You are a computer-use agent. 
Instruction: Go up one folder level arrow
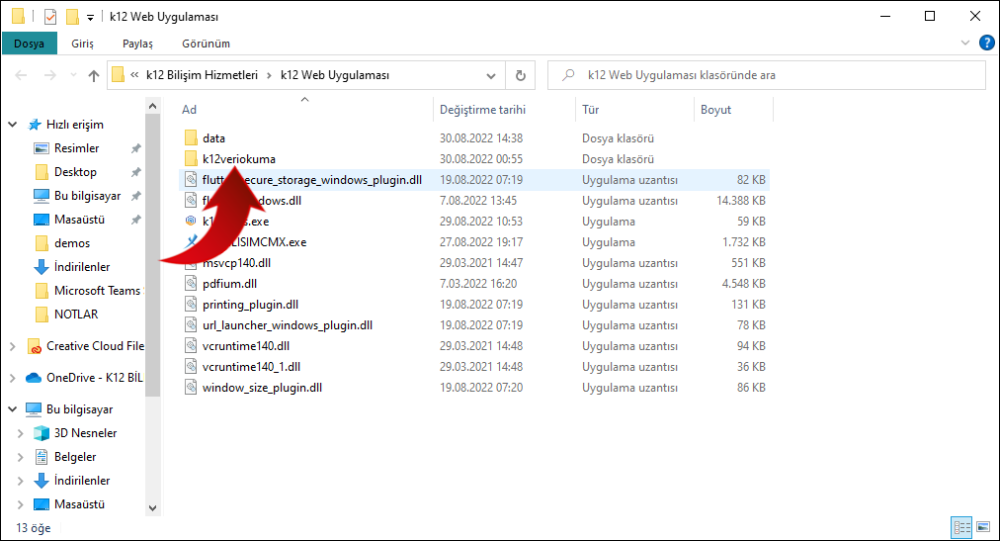click(94, 75)
